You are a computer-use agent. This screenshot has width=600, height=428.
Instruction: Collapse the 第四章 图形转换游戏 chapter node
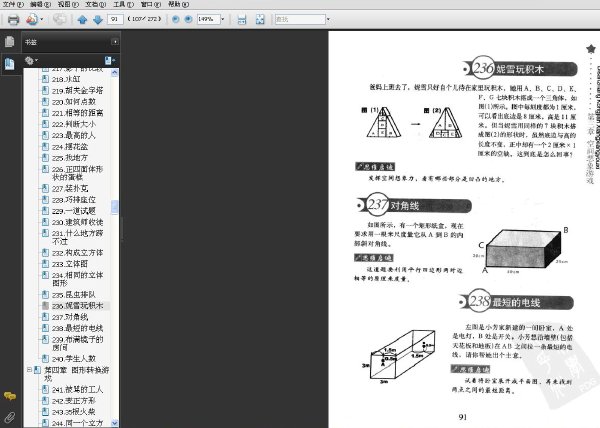click(29, 369)
